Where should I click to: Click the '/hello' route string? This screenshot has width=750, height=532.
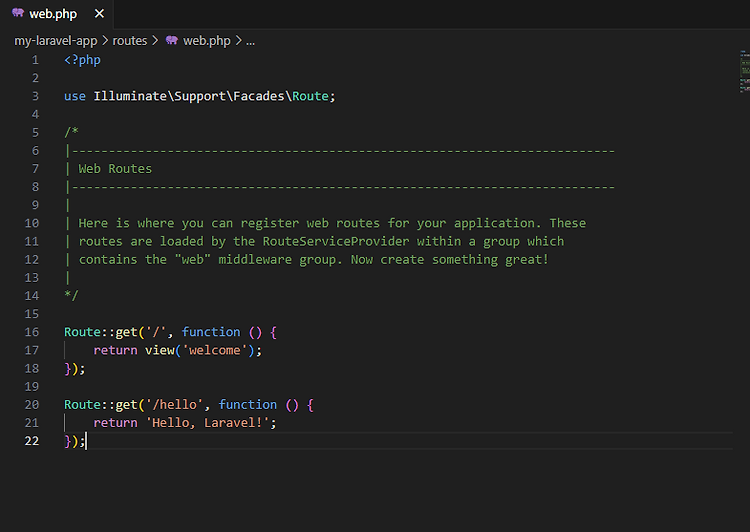[174, 405]
